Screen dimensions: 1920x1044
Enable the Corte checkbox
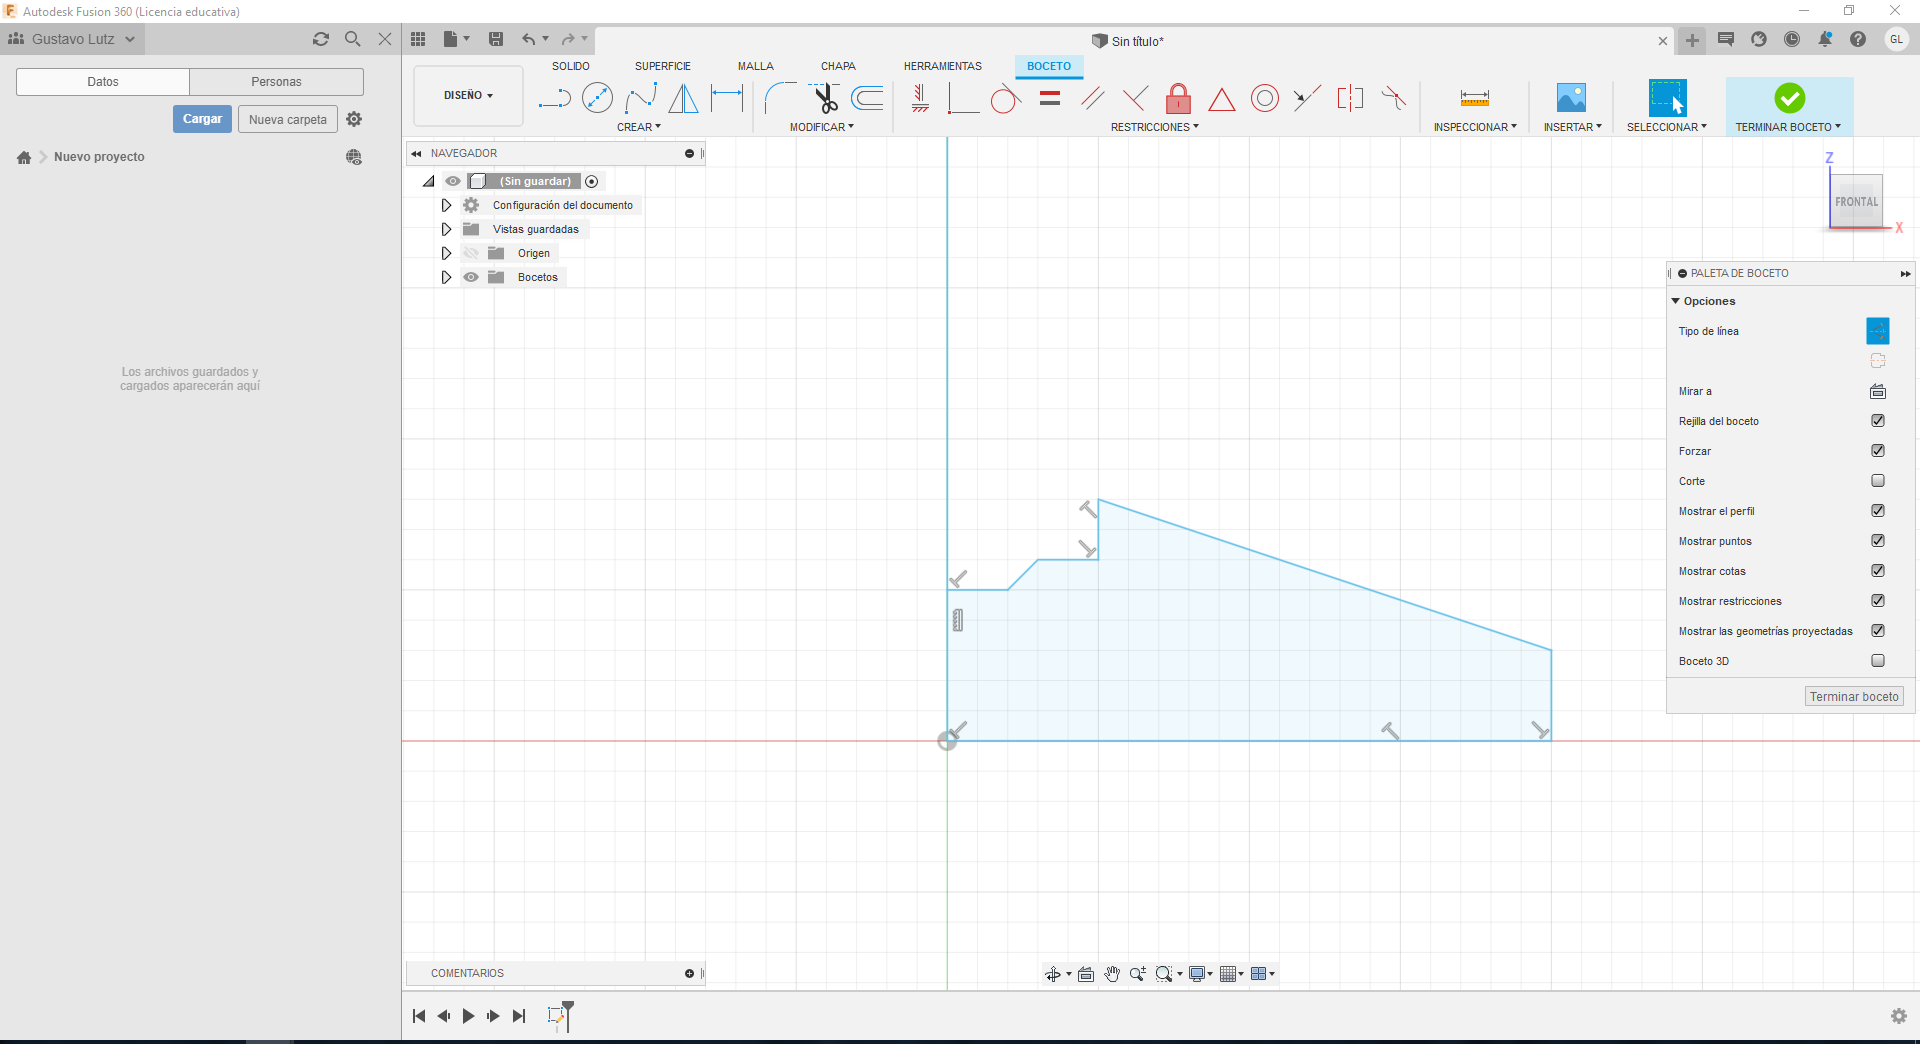click(x=1878, y=481)
